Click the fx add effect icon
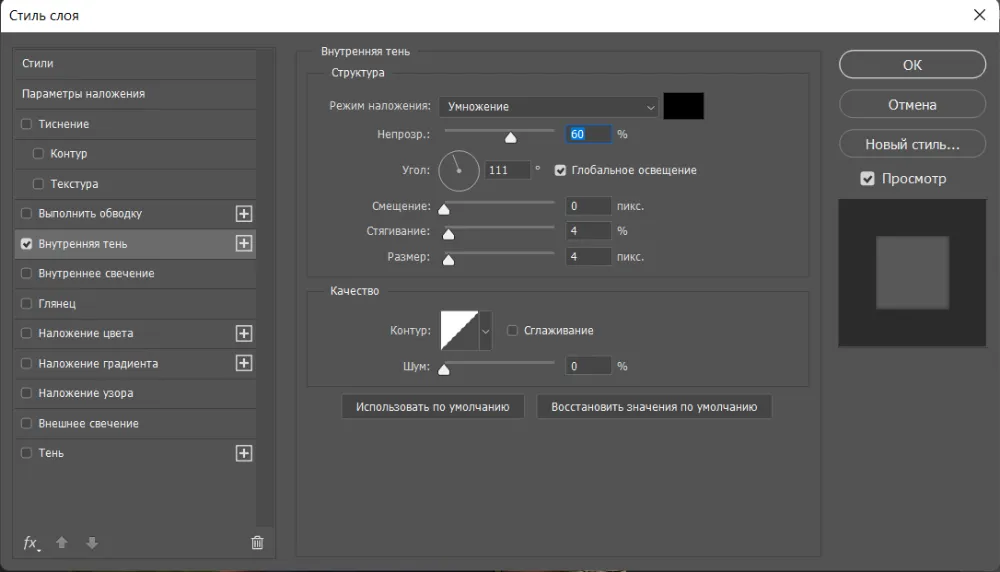The width and height of the screenshot is (1000, 572). (x=31, y=543)
